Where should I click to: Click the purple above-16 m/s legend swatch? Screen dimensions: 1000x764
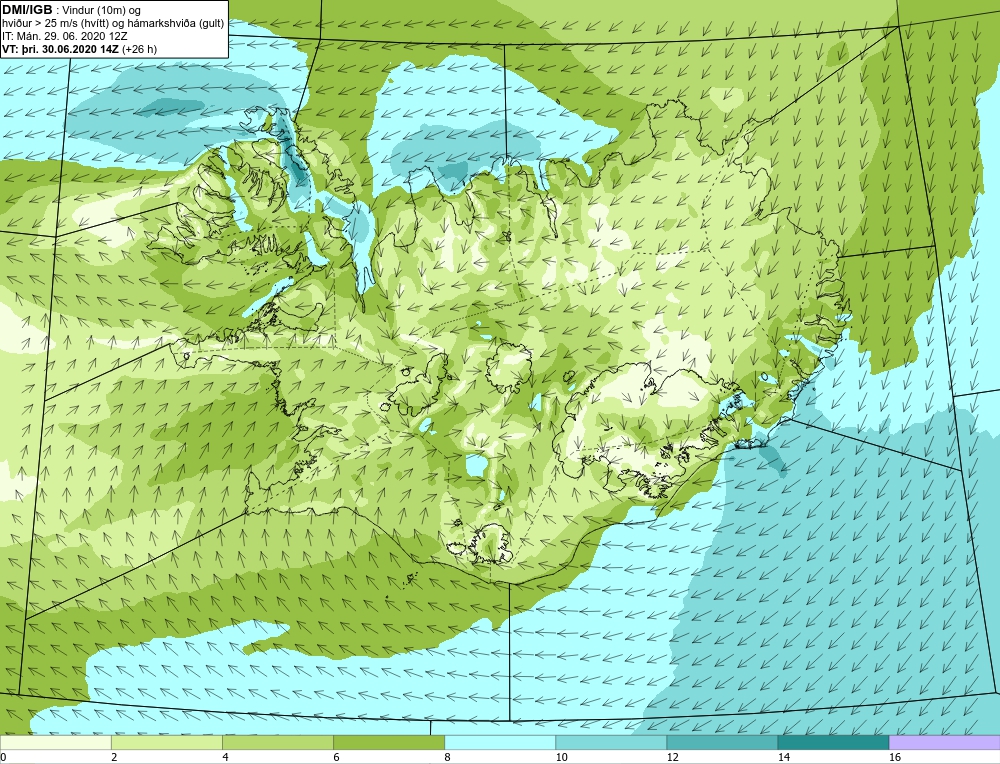point(945,742)
